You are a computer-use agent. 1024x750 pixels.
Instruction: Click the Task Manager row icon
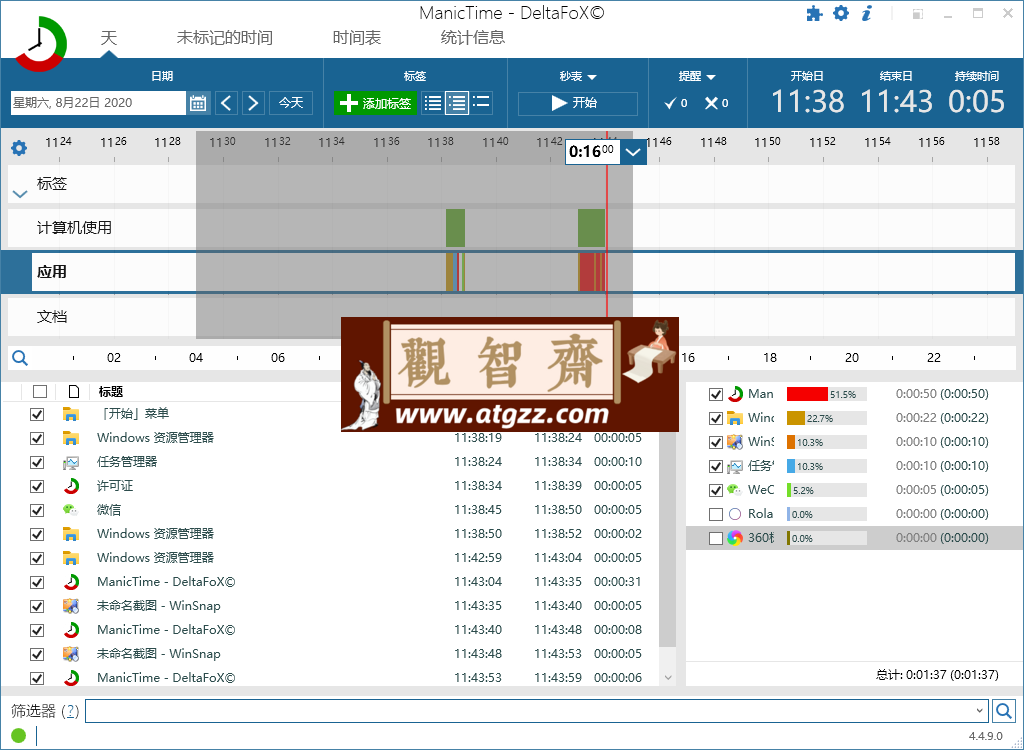pos(71,463)
